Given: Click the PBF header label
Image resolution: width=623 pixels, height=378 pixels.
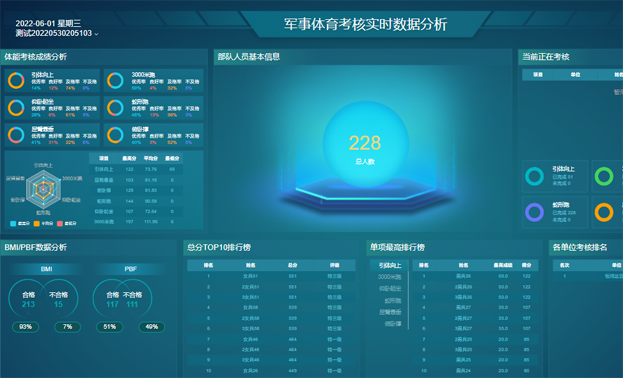Looking at the screenshot, I should point(131,269).
